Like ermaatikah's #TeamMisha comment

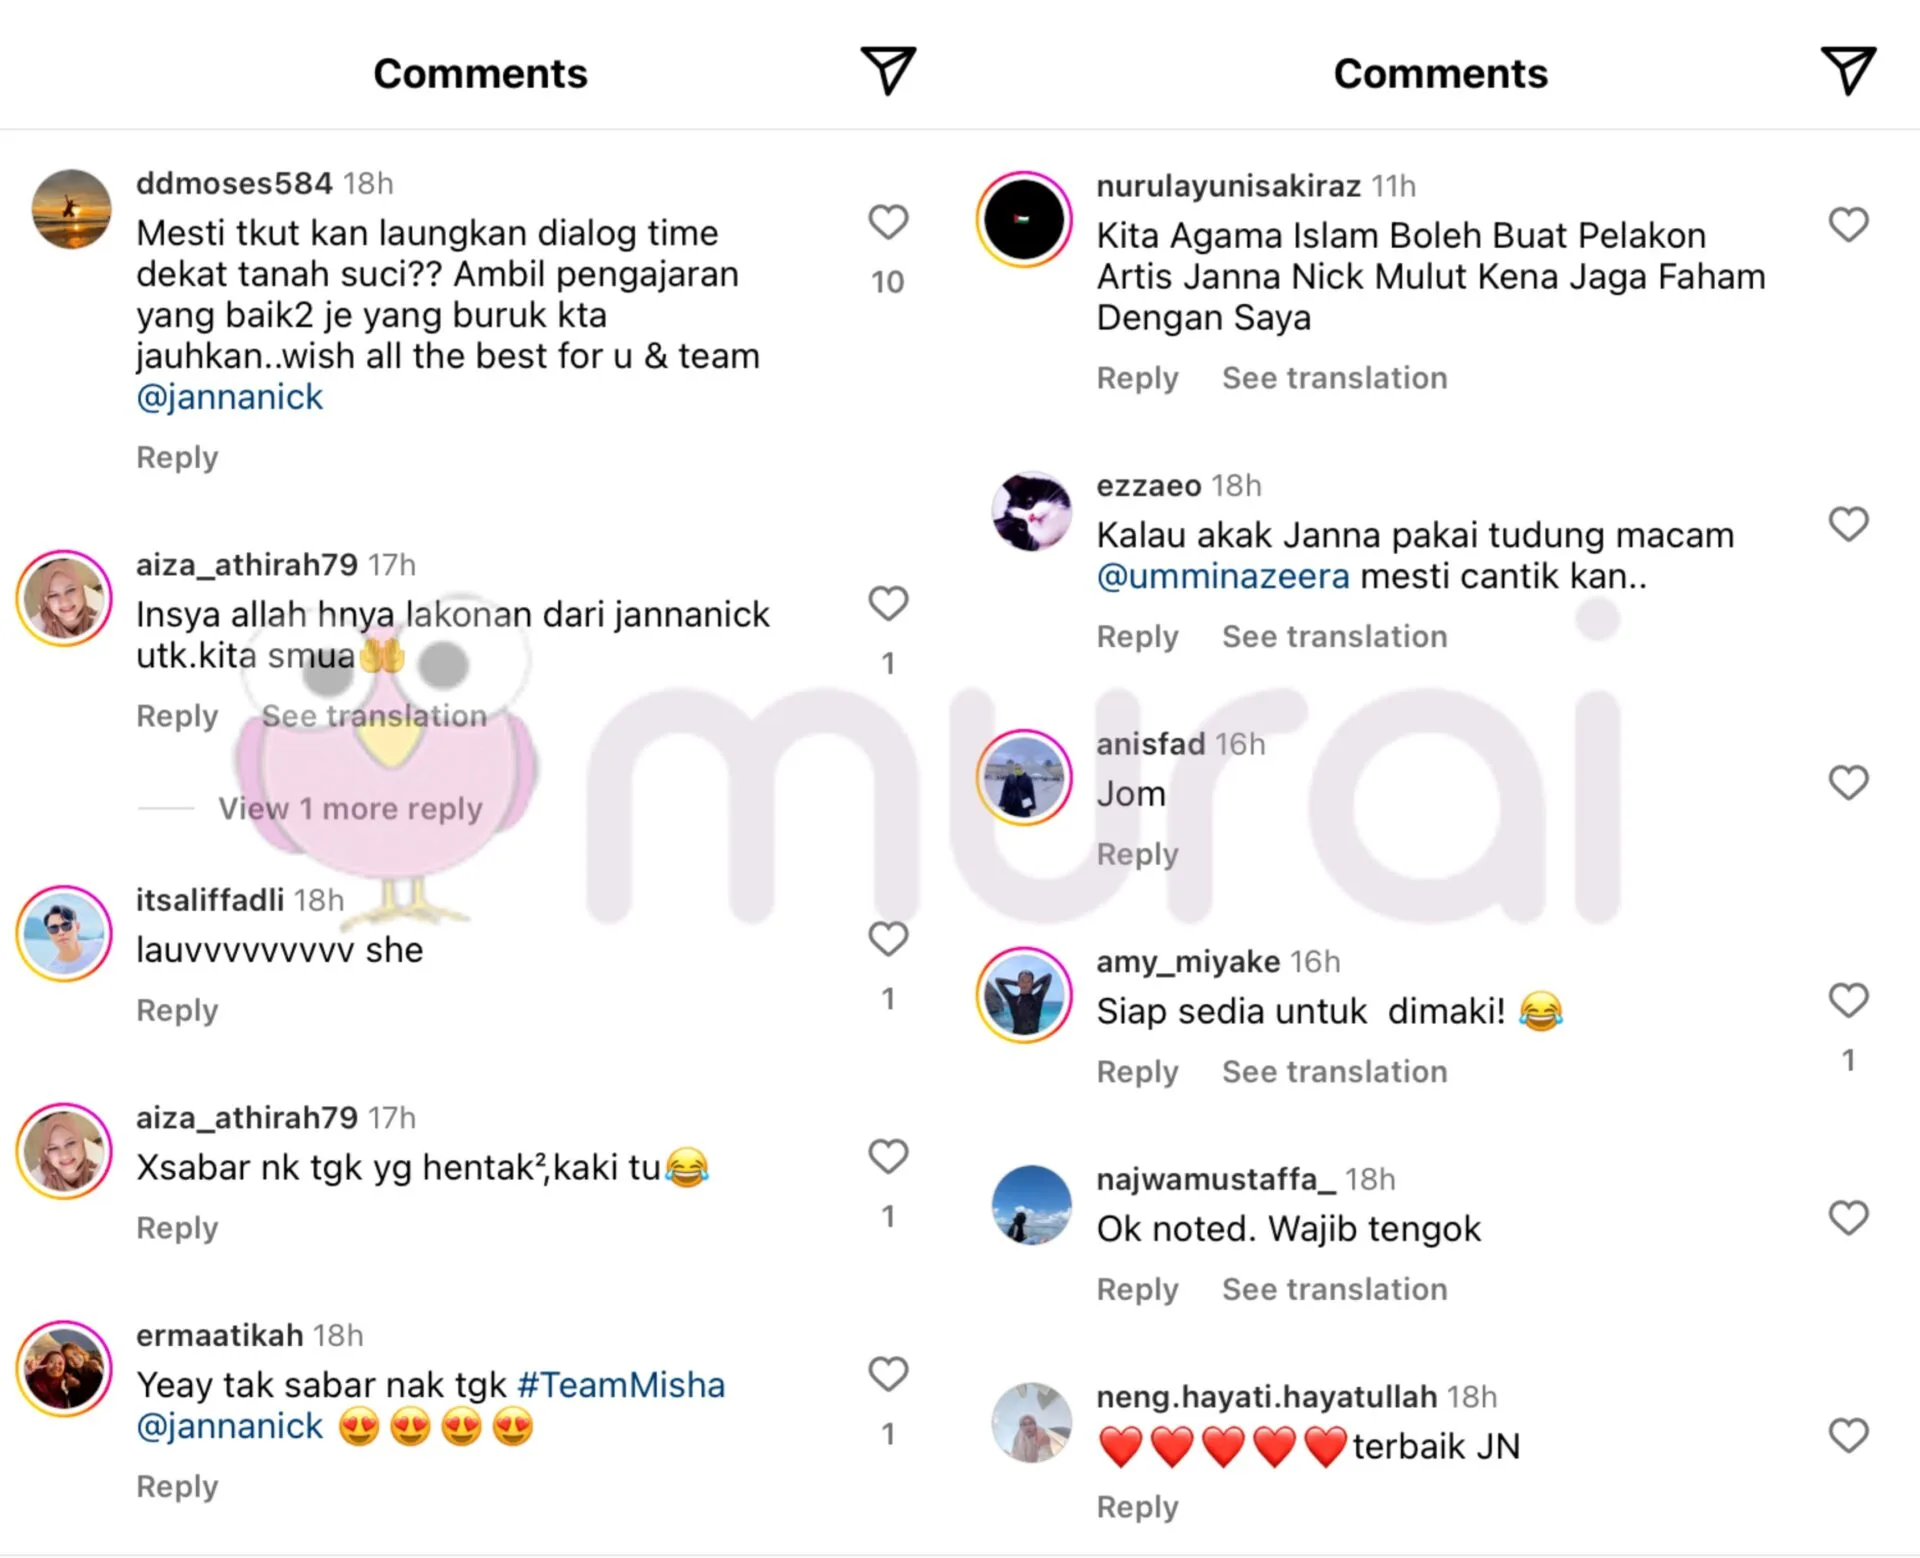[888, 1374]
